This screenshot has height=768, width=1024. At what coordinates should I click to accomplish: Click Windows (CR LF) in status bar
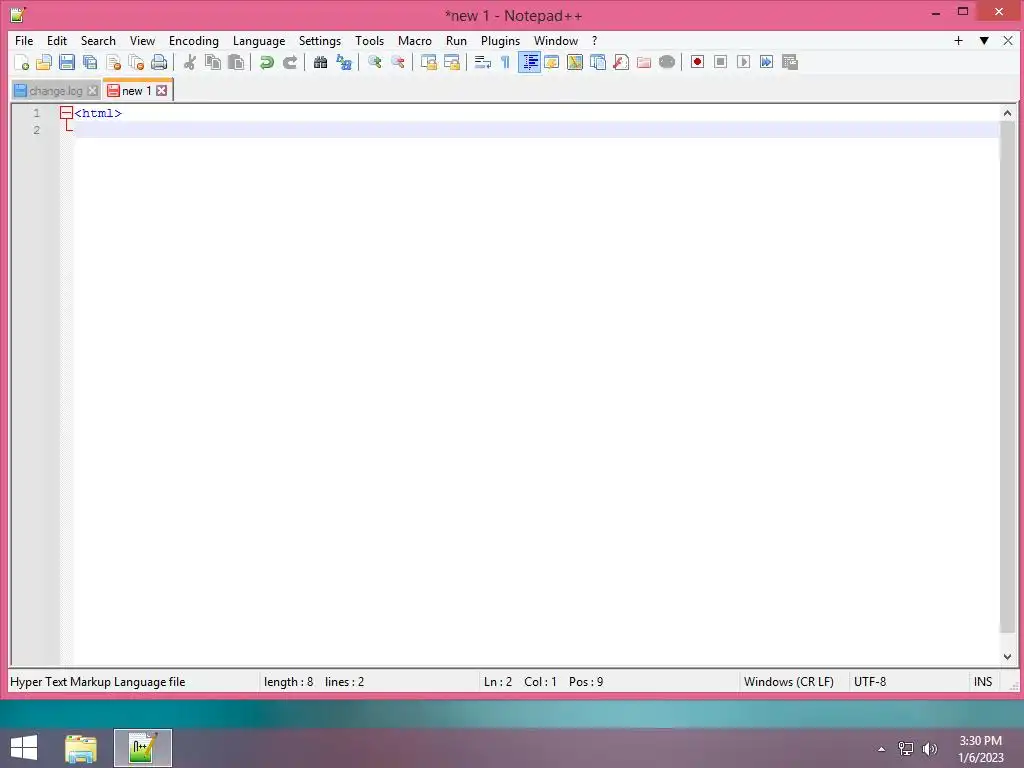(788, 682)
